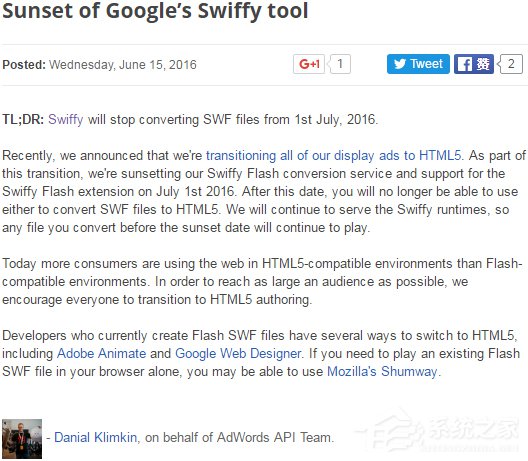Click the Google +1 count bubble
The height and width of the screenshot is (461, 528).
340,64
